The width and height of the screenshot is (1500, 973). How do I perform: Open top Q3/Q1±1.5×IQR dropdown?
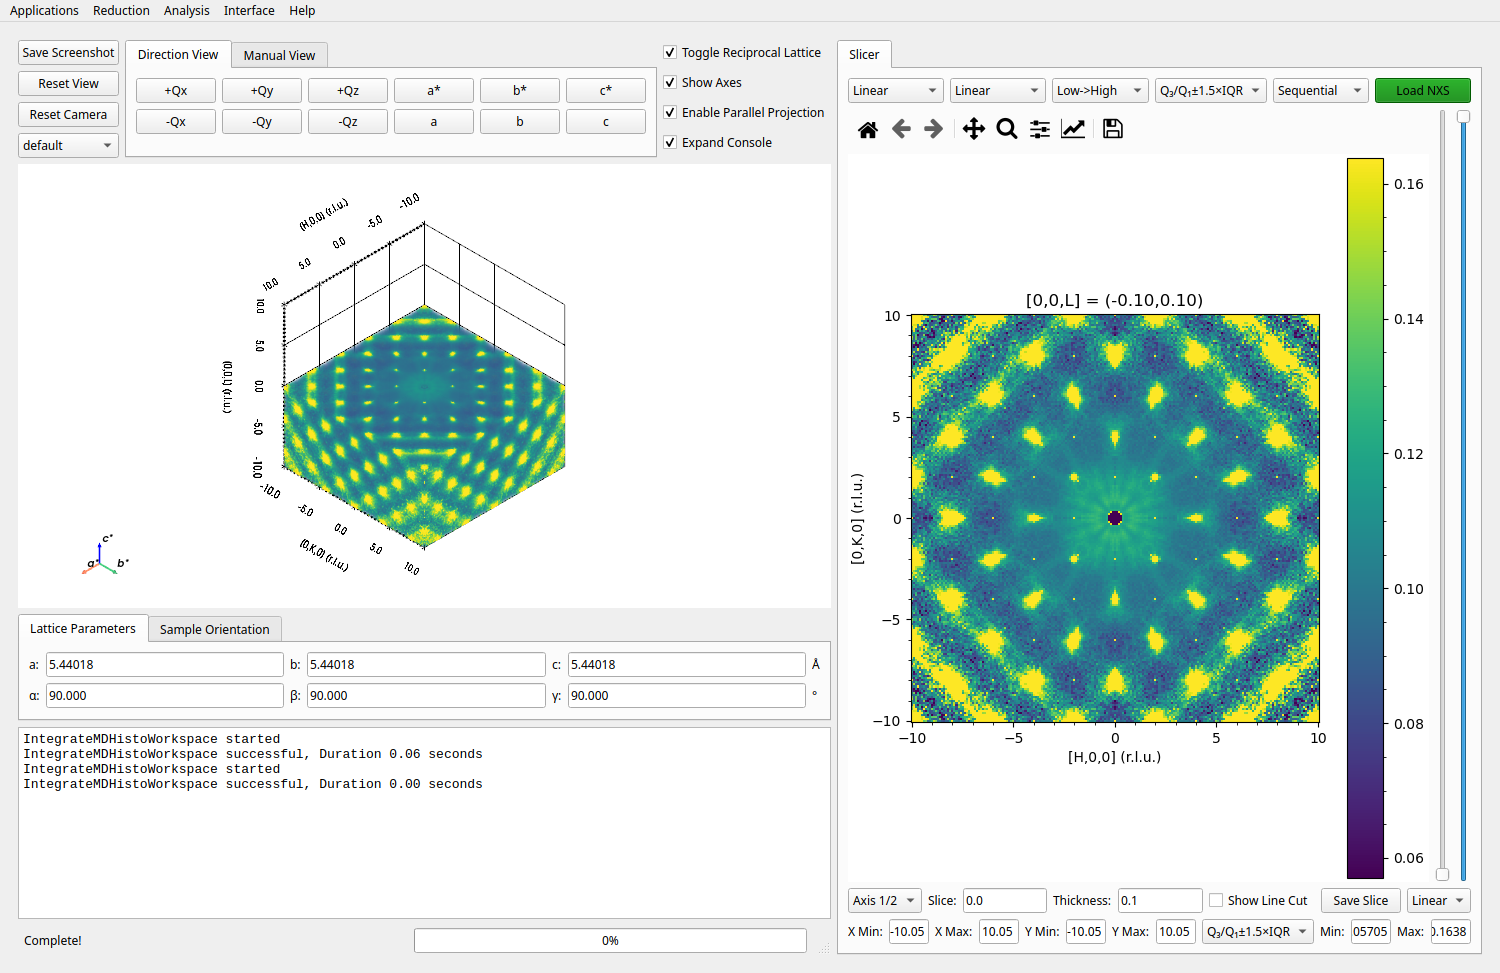1210,90
